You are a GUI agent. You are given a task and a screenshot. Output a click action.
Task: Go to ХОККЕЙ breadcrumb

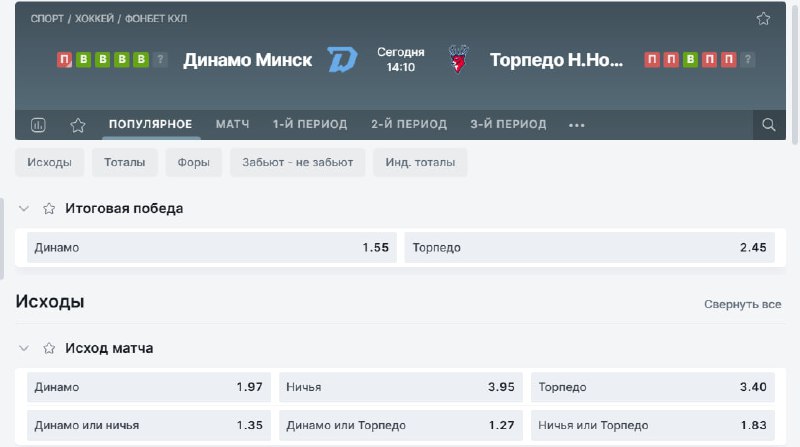point(94,19)
